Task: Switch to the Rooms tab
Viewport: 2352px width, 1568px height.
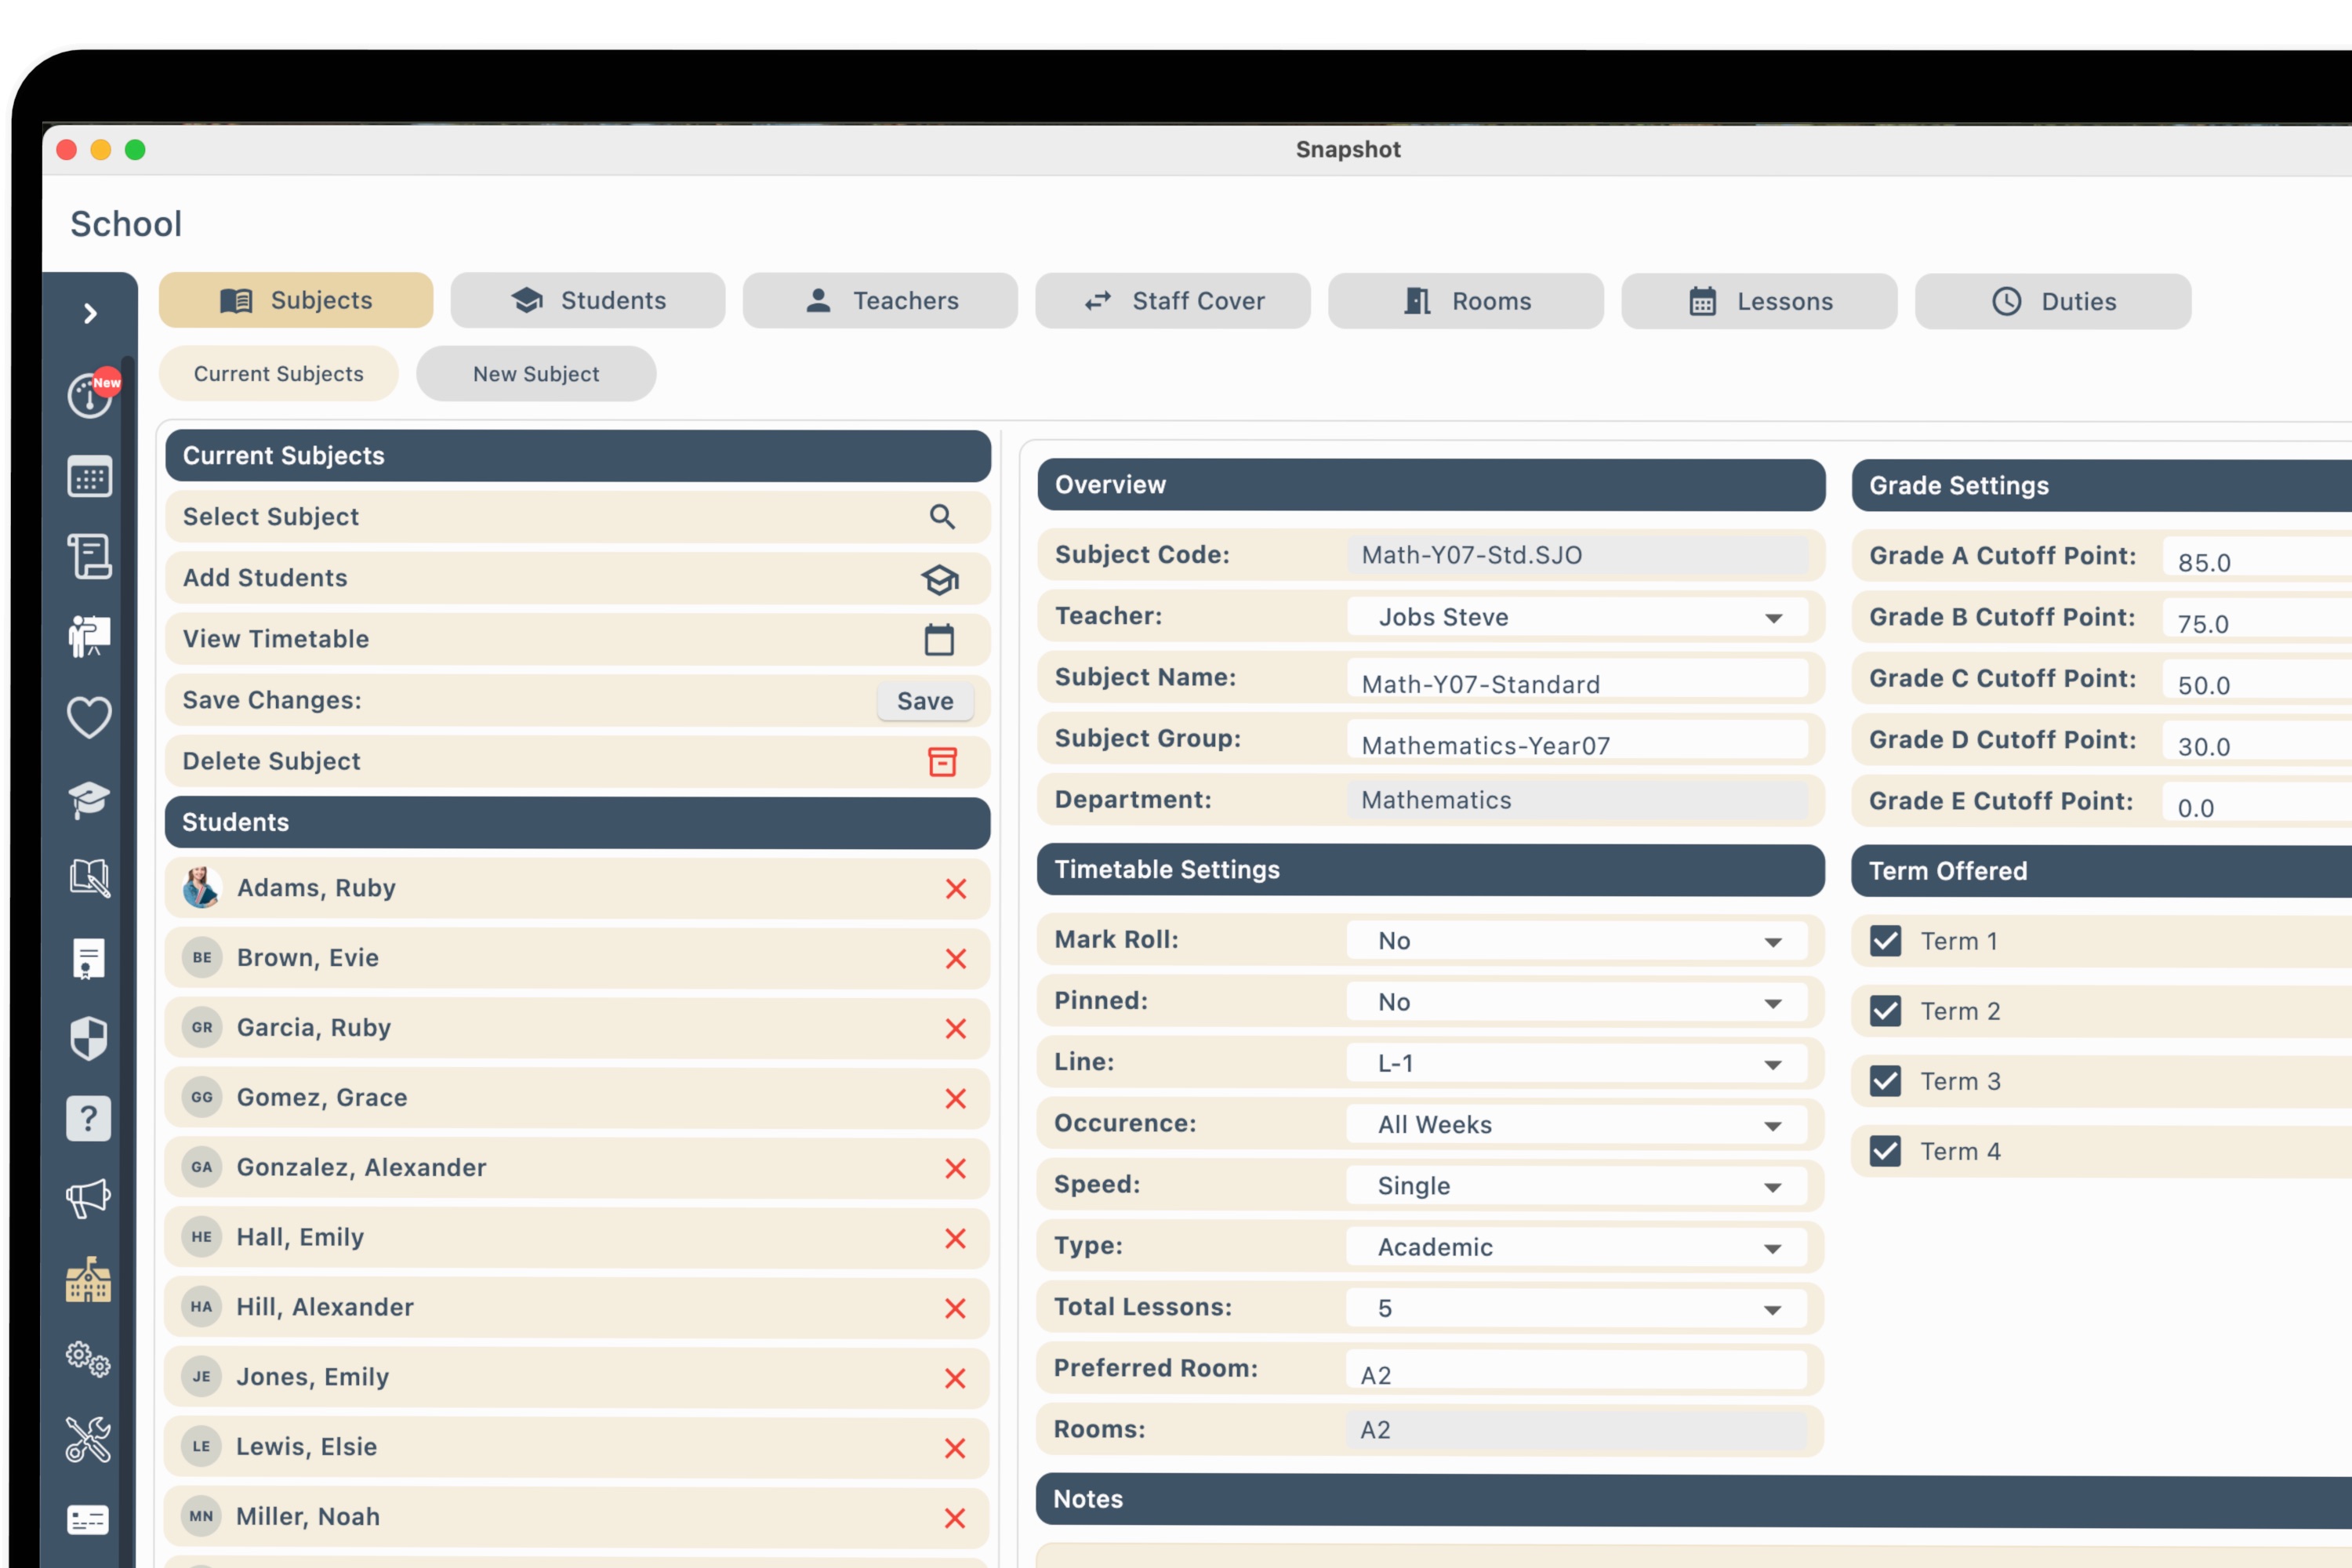Action: point(1466,301)
